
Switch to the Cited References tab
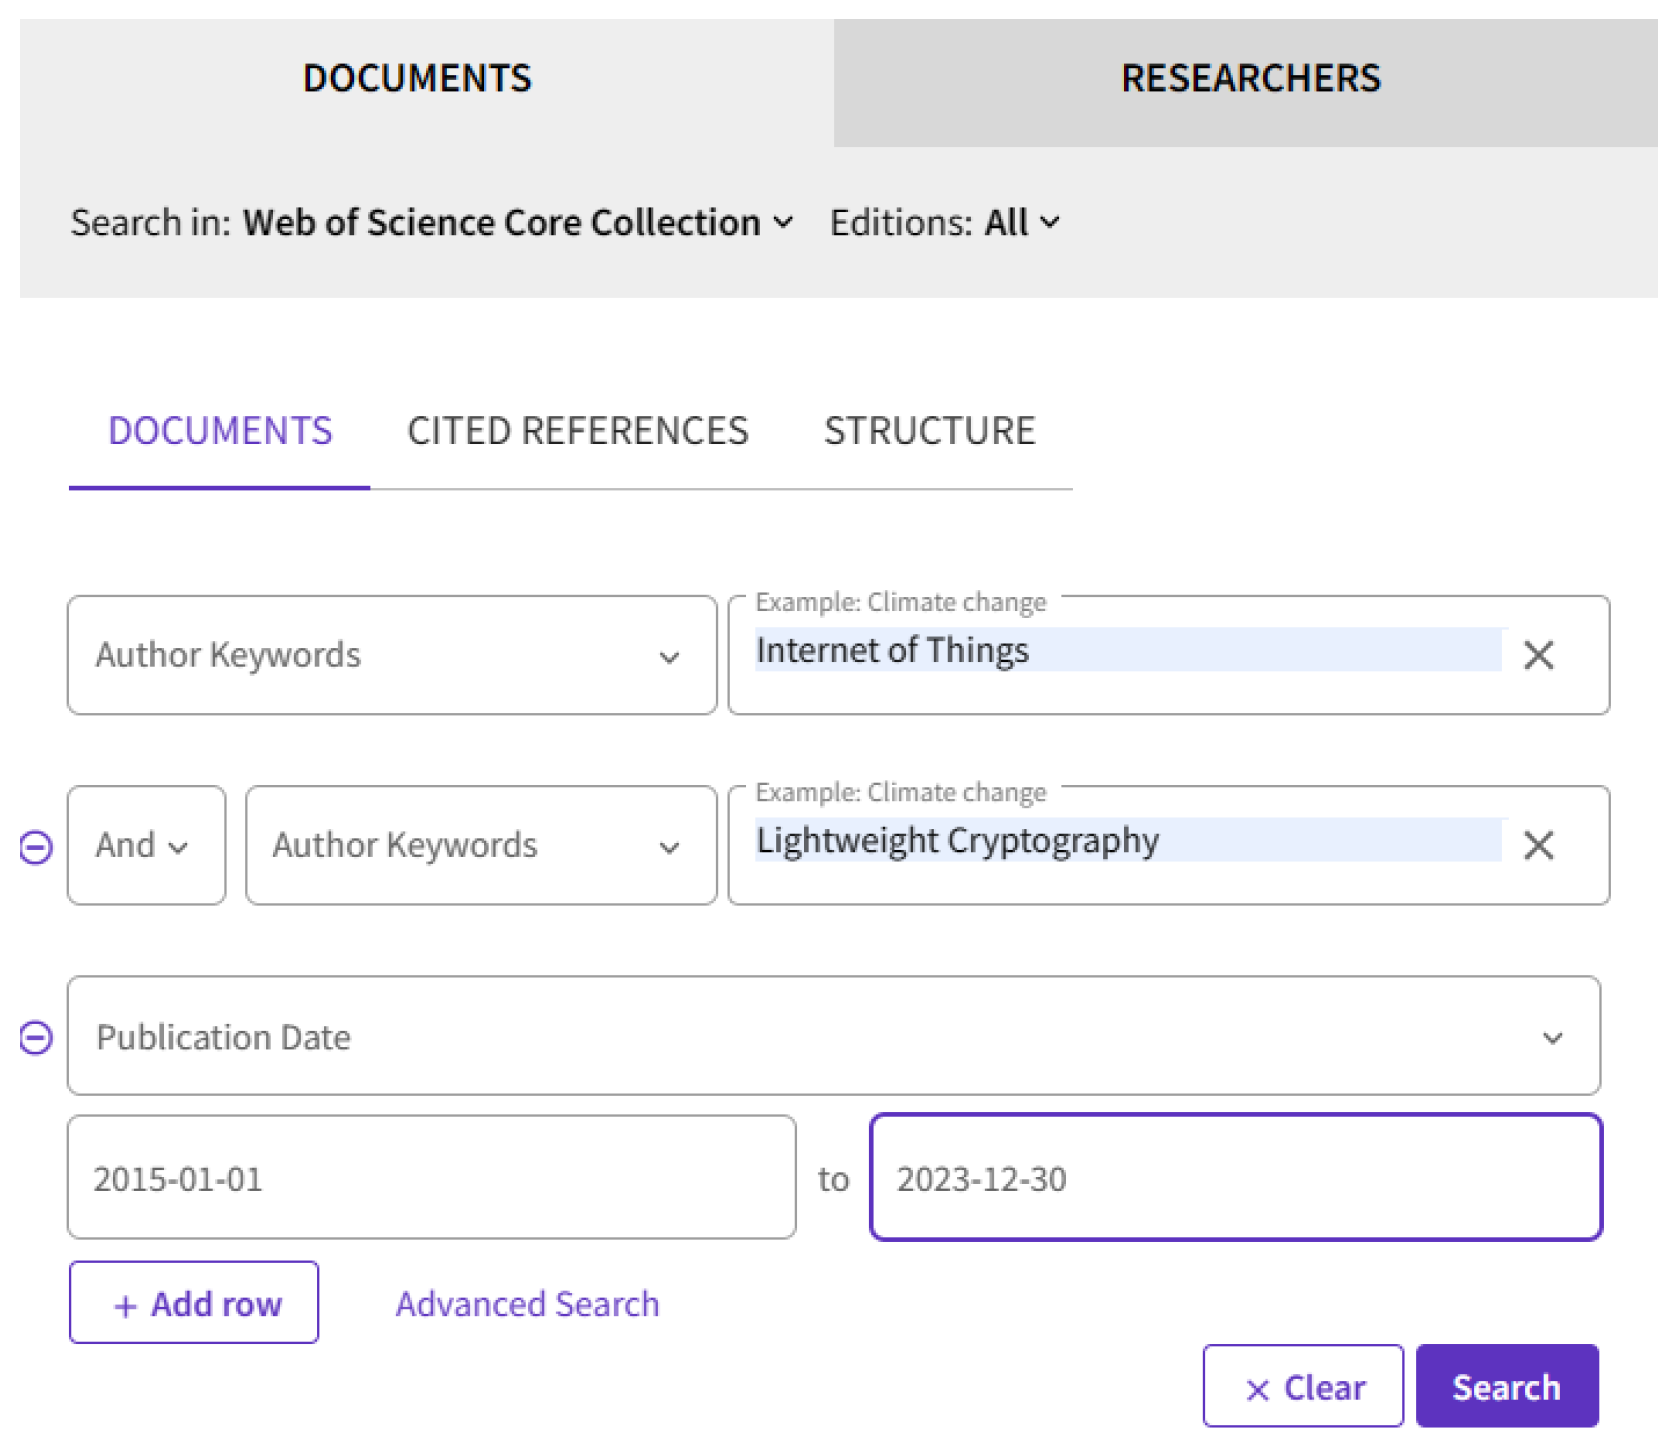coord(577,431)
